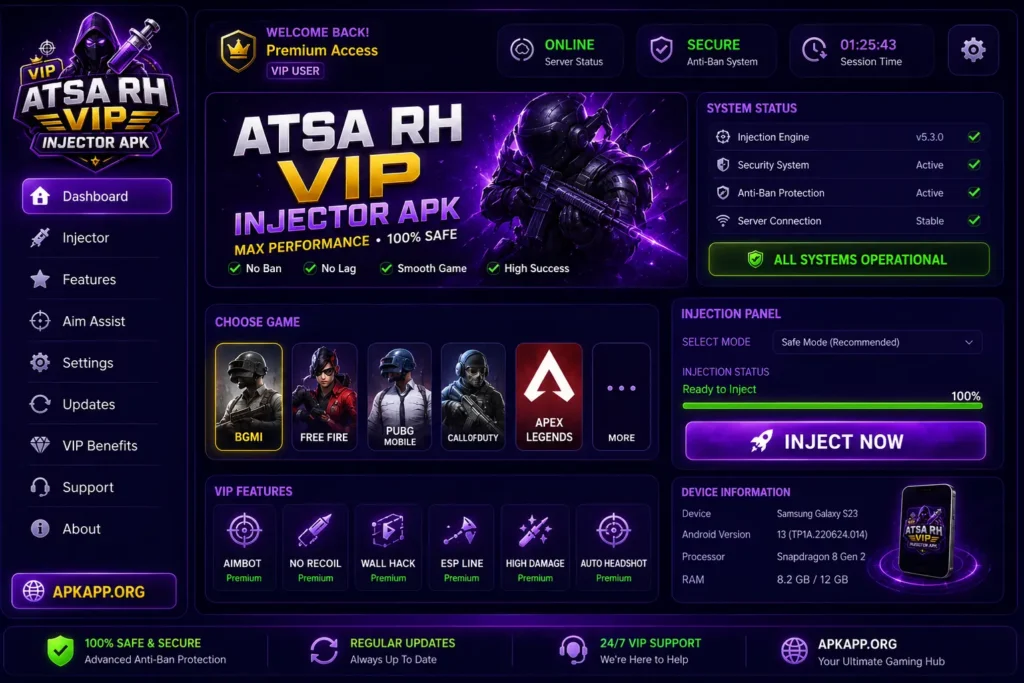Click the Anti-Ban Protection shield icon
Viewport: 1024px width, 683px height.
click(x=723, y=193)
